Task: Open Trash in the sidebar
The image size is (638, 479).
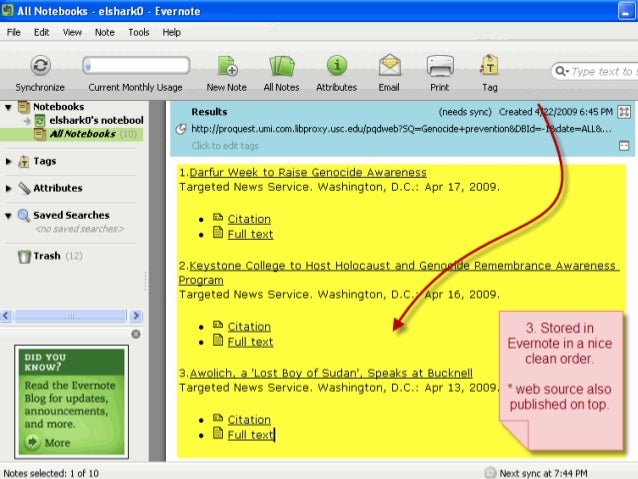Action: coord(47,256)
